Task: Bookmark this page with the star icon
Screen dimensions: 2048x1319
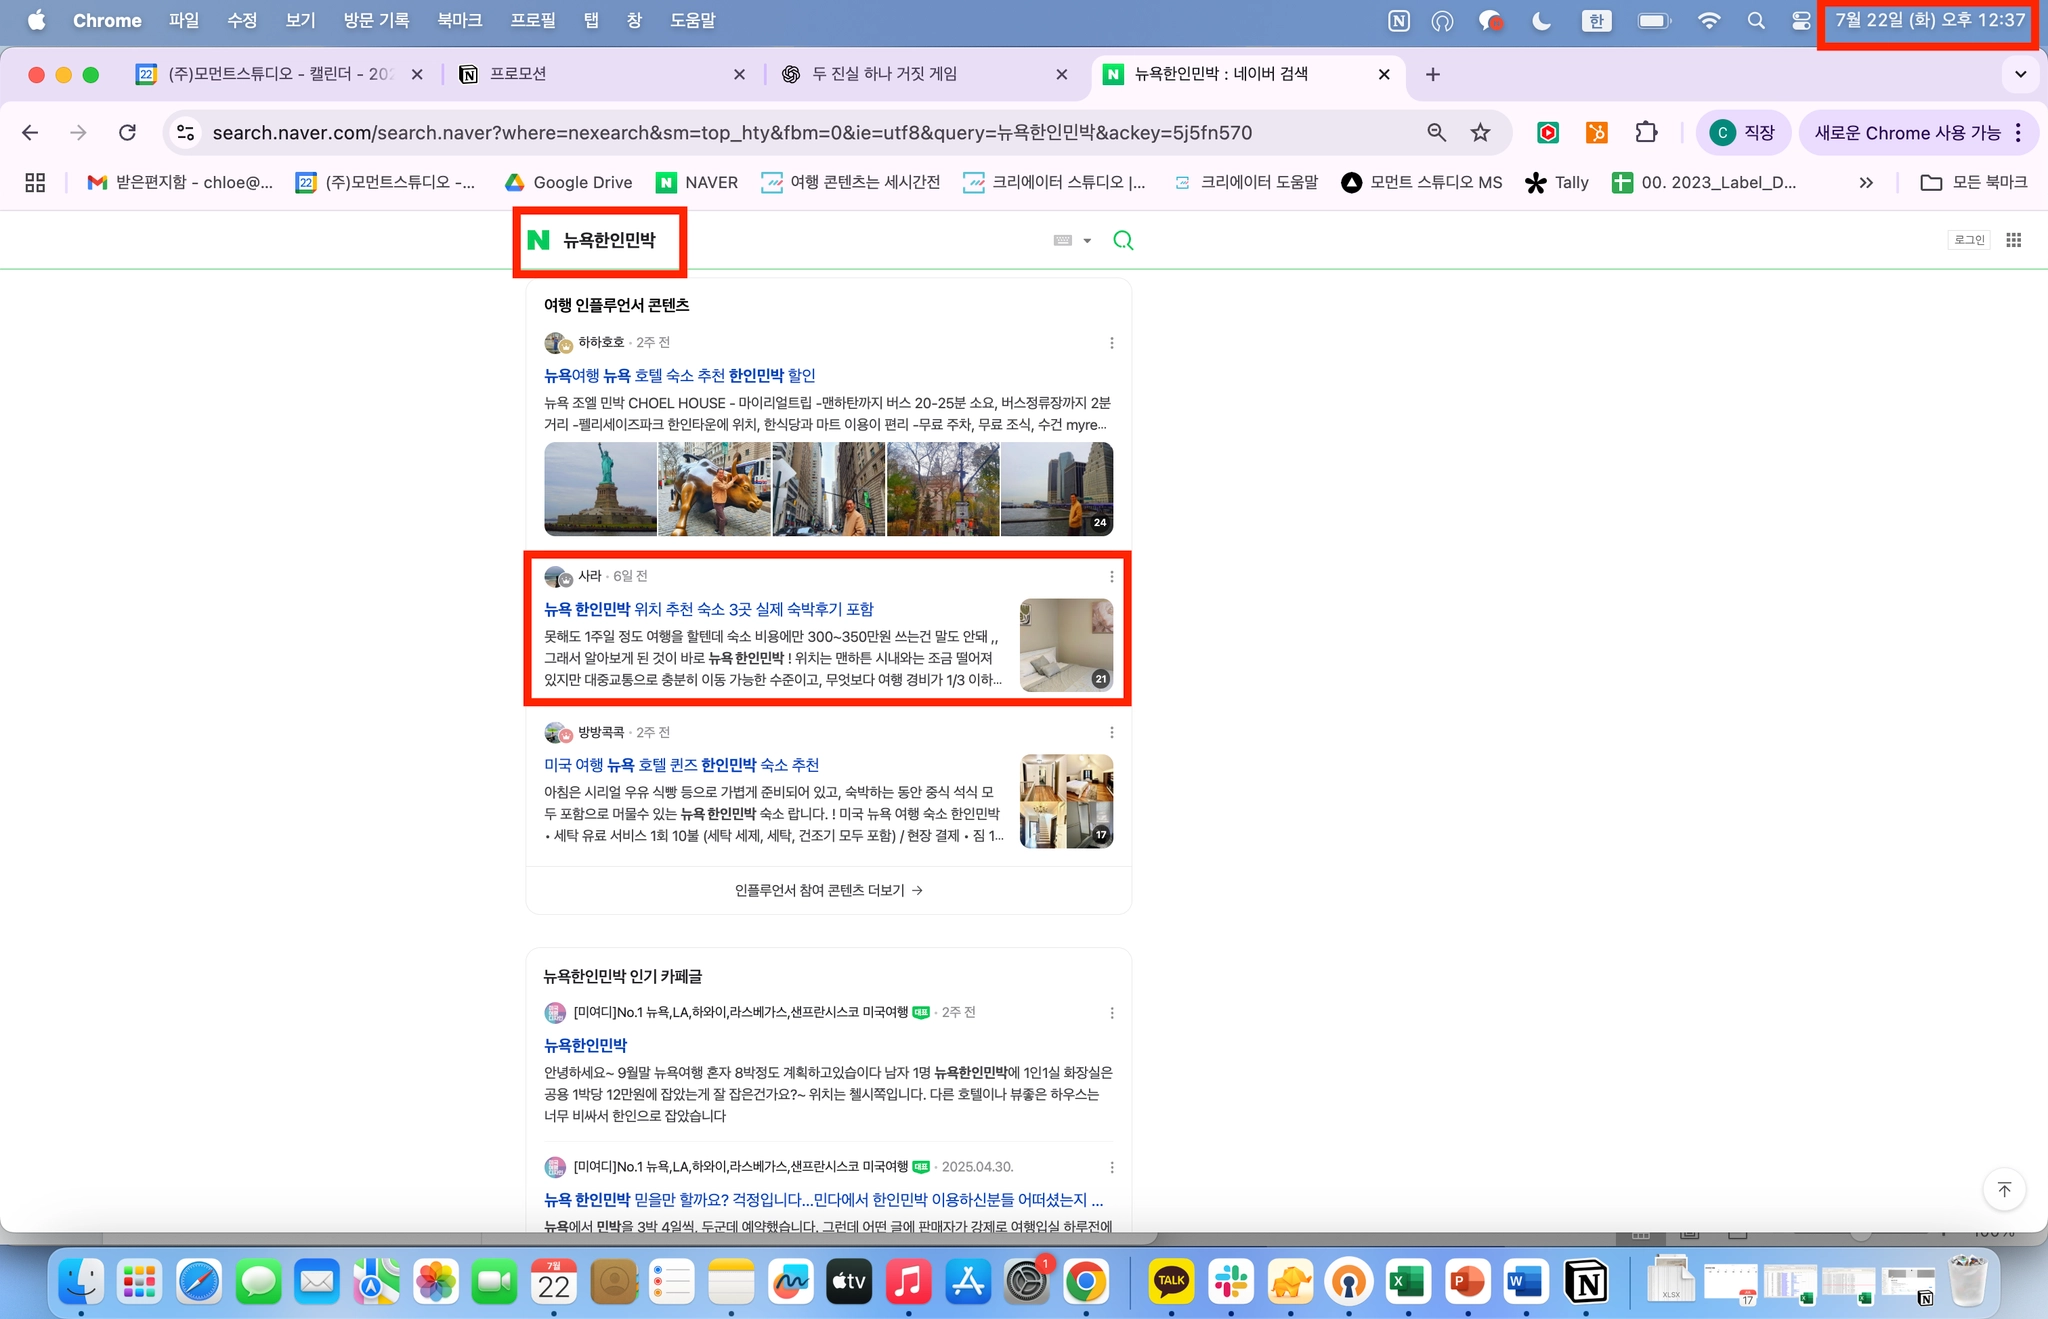Action: coord(1480,133)
